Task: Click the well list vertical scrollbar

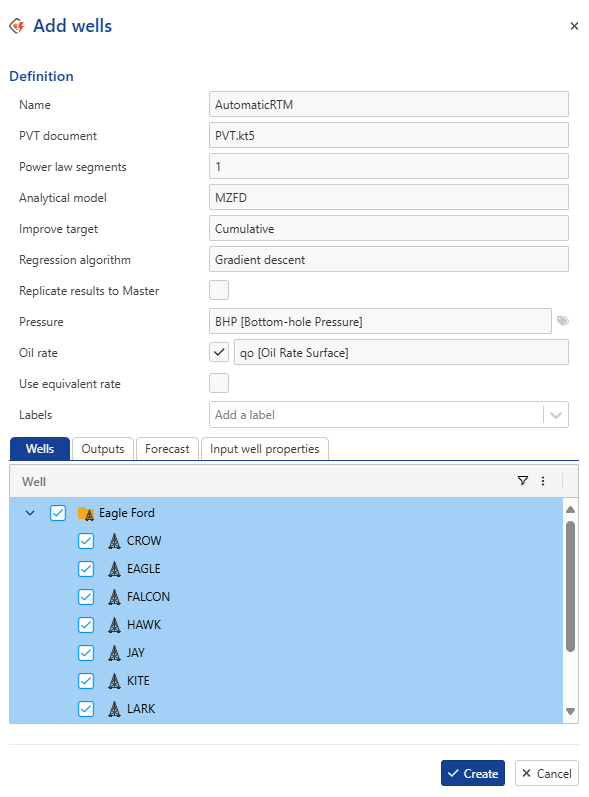Action: point(570,586)
